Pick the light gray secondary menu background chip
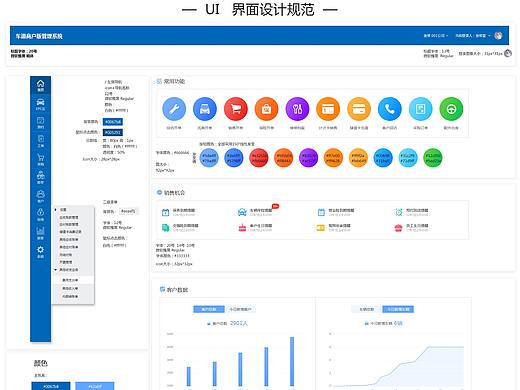The width and height of the screenshot is (520, 390). point(128,211)
